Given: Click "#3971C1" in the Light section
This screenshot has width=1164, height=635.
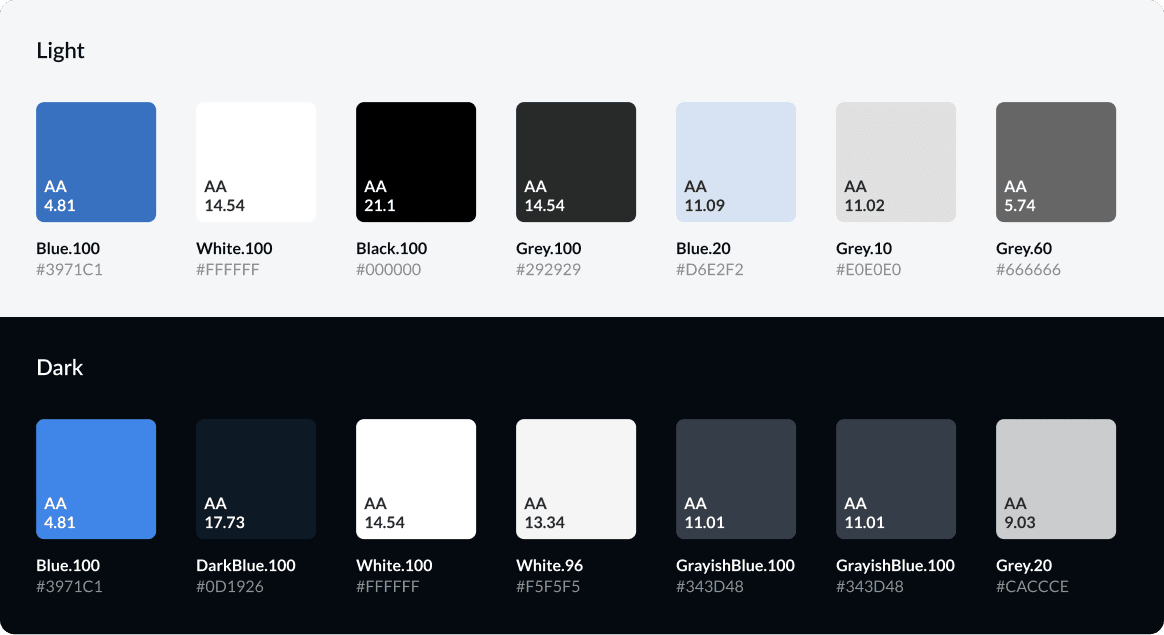Looking at the screenshot, I should tap(69, 270).
